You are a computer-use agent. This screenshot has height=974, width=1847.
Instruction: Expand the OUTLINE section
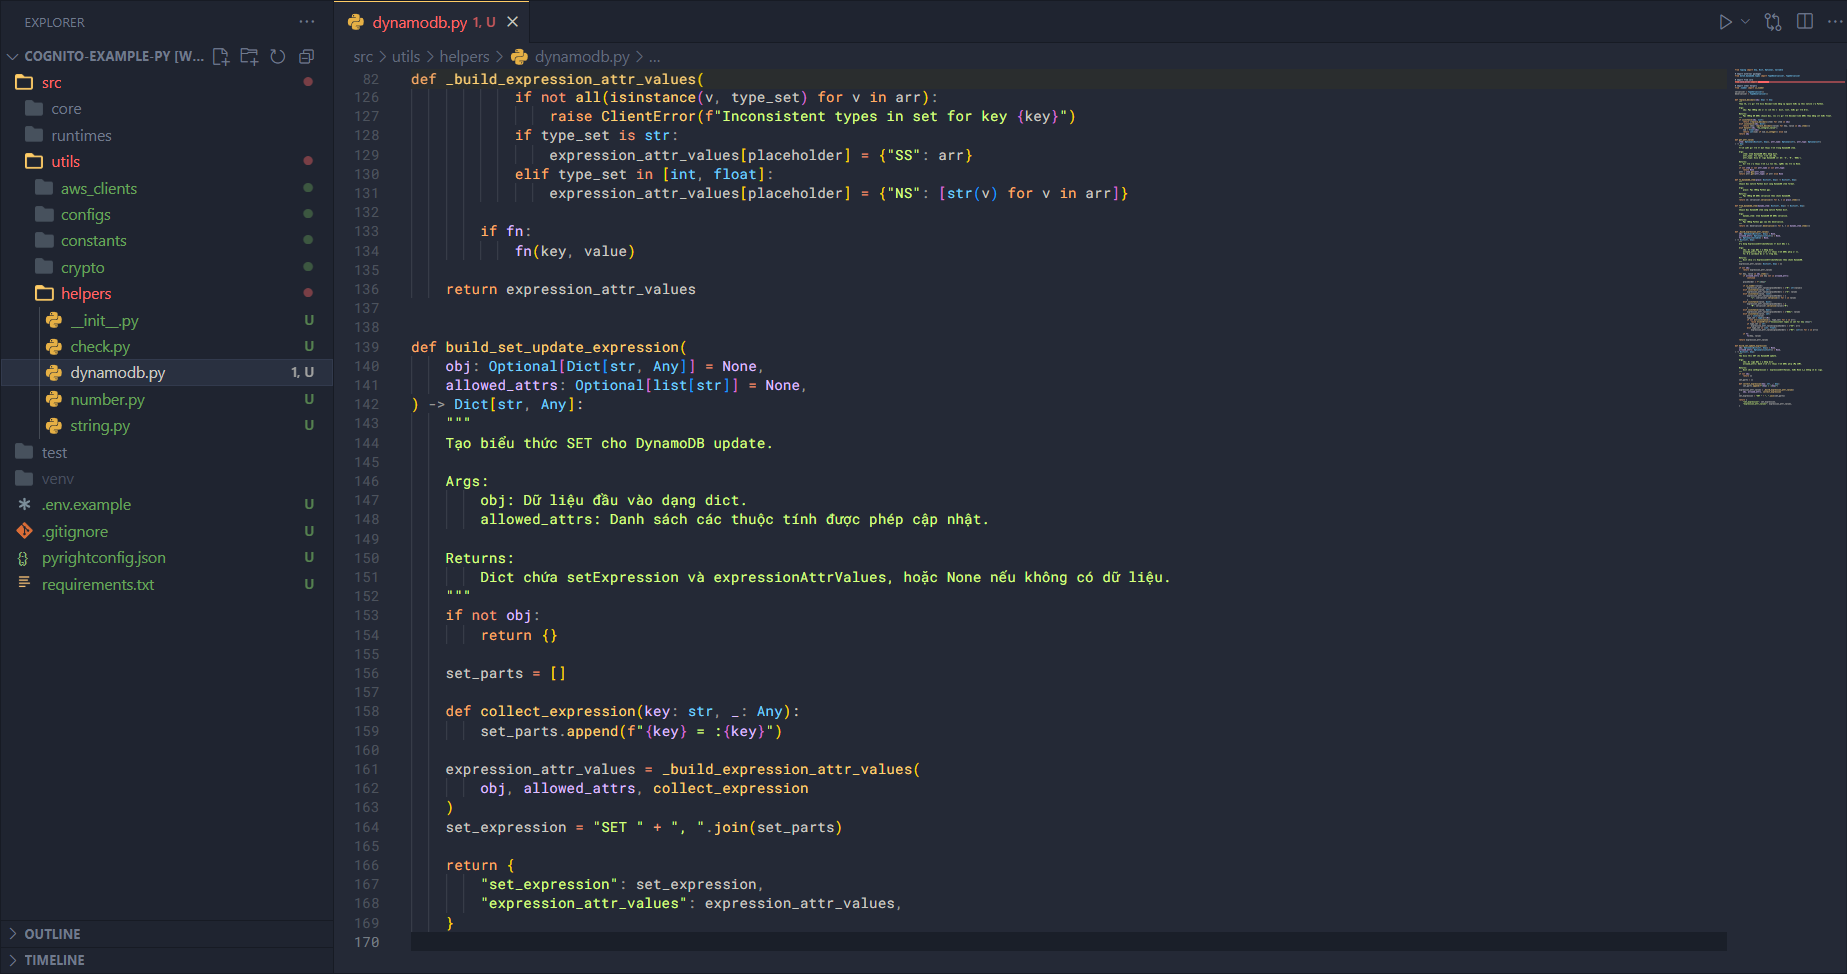pos(52,934)
